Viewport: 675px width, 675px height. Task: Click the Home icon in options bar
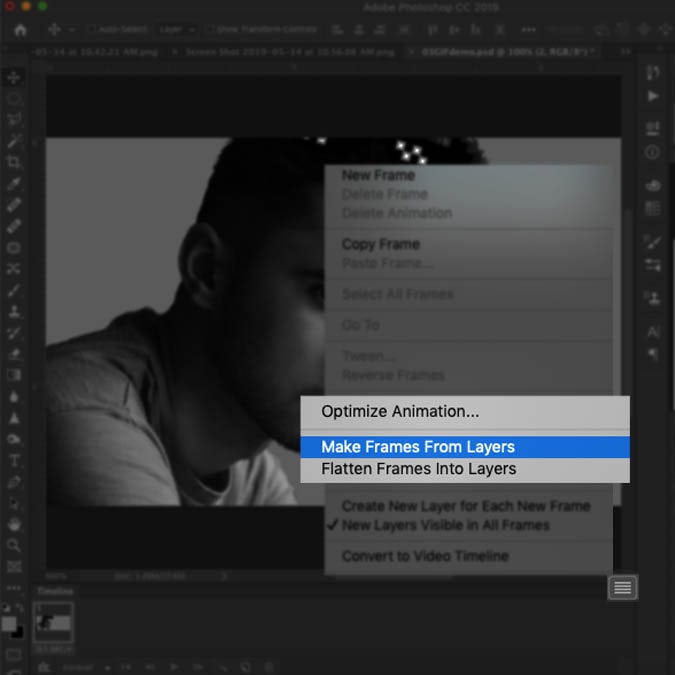19,30
